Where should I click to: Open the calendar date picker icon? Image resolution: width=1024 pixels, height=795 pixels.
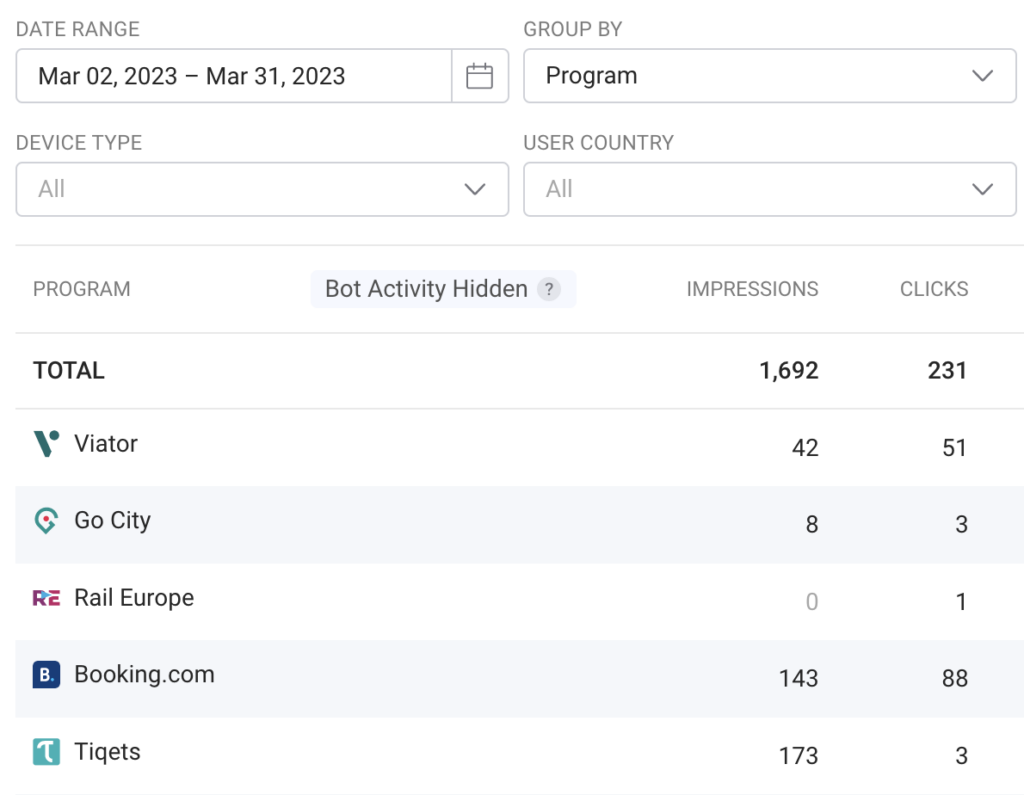click(x=479, y=76)
